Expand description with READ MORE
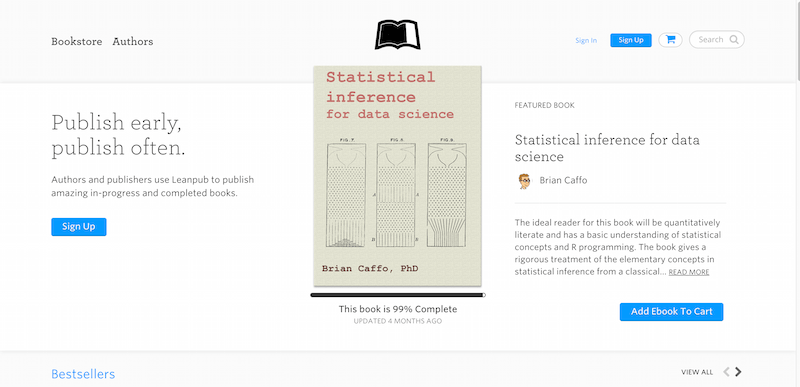 point(689,272)
